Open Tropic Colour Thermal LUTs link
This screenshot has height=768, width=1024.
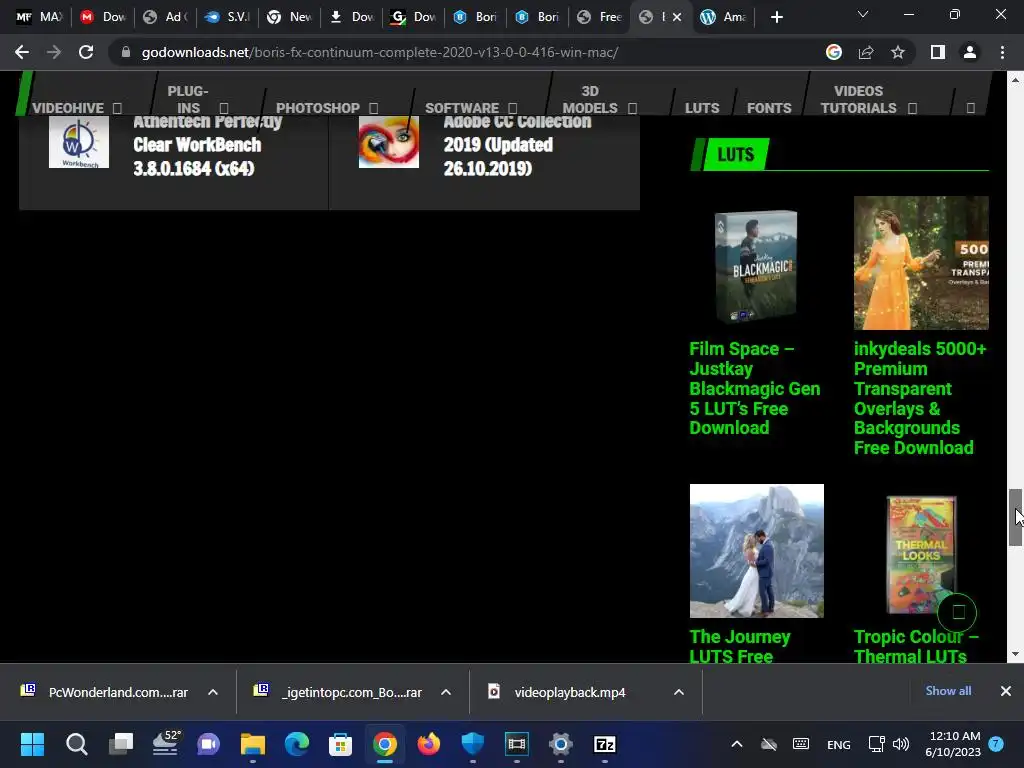[916, 646]
